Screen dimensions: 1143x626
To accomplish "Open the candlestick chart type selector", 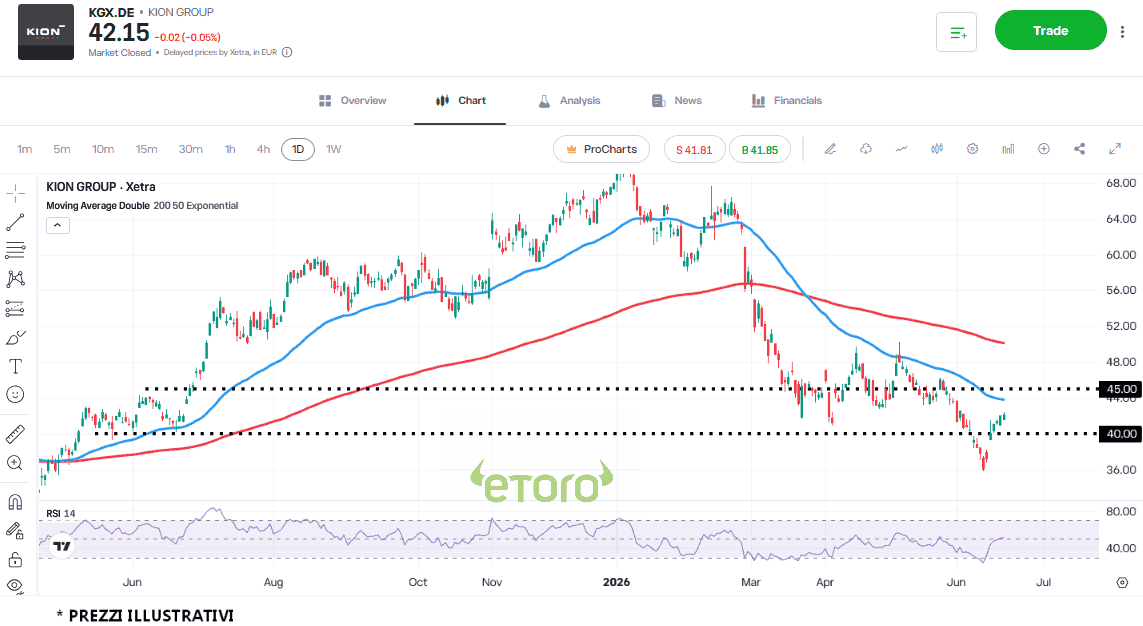I will 937,149.
